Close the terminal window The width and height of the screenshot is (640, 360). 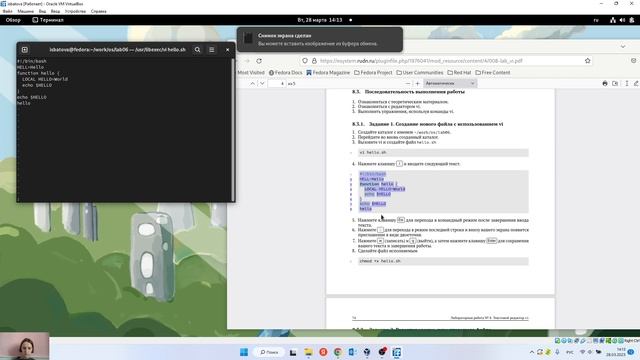[x=227, y=50]
